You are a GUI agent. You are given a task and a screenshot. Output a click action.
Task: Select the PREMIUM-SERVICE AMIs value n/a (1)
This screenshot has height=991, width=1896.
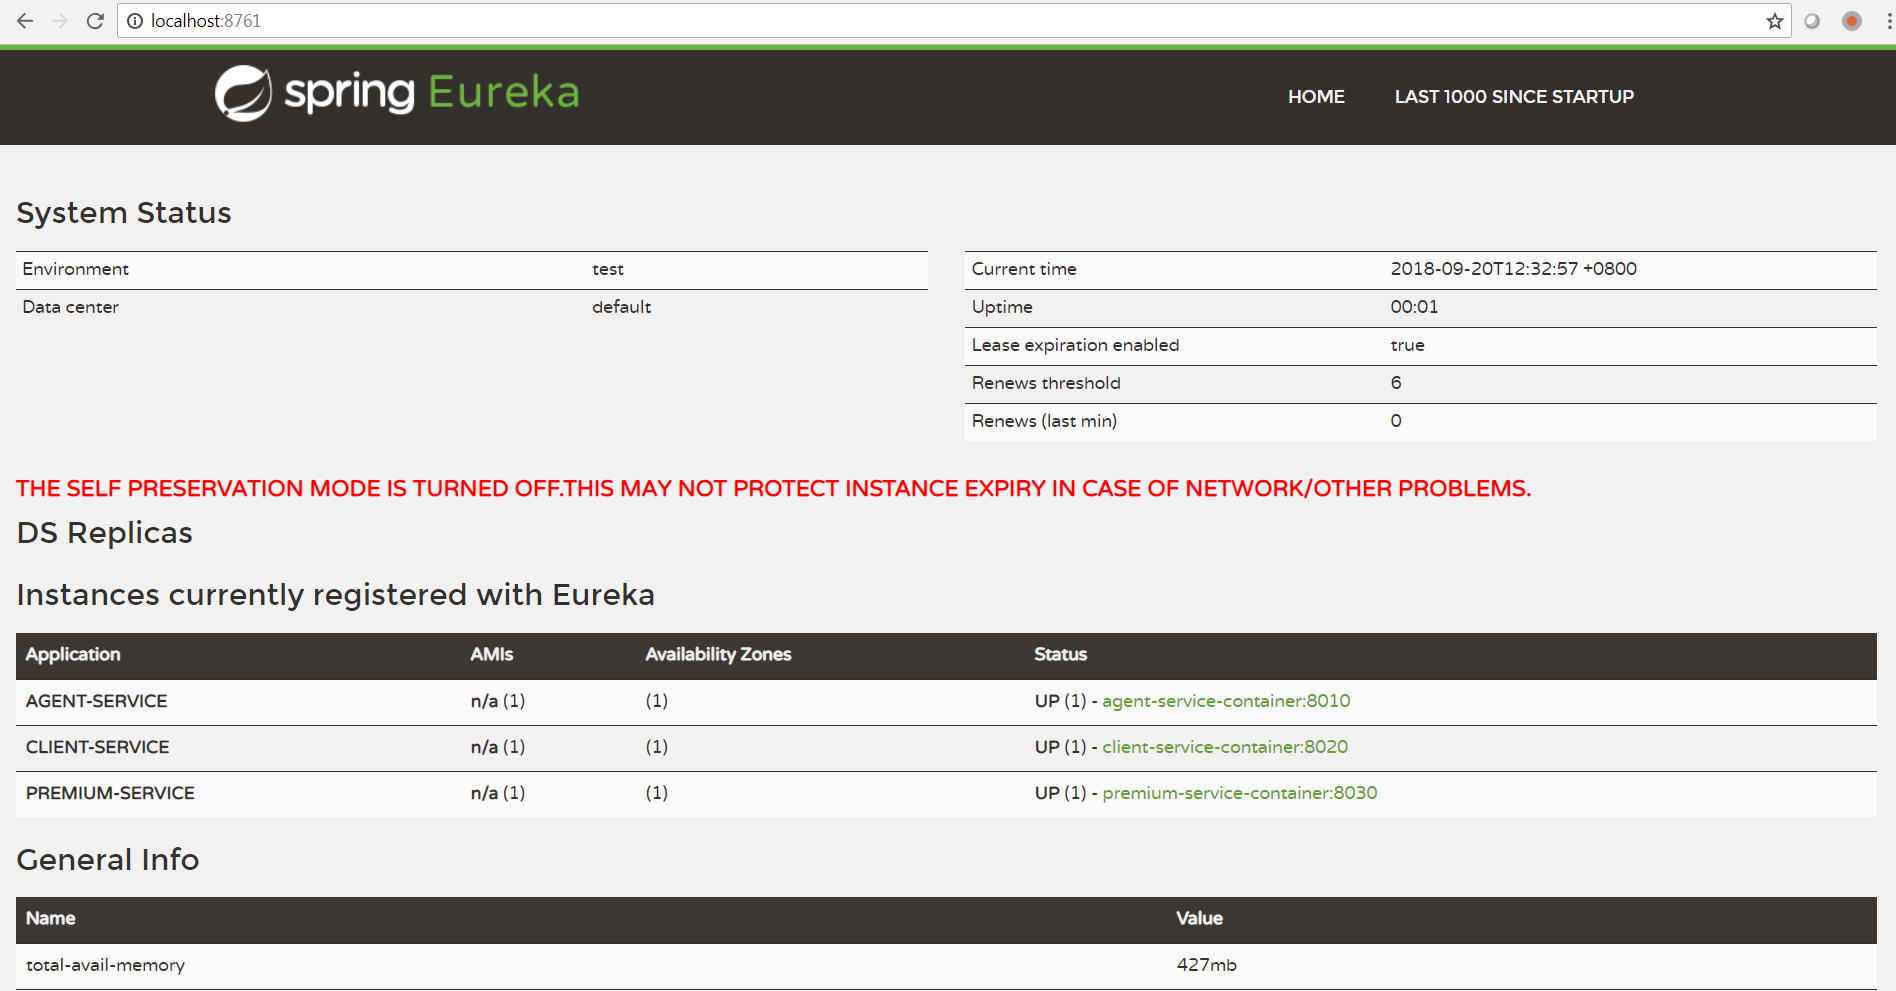coord(498,793)
